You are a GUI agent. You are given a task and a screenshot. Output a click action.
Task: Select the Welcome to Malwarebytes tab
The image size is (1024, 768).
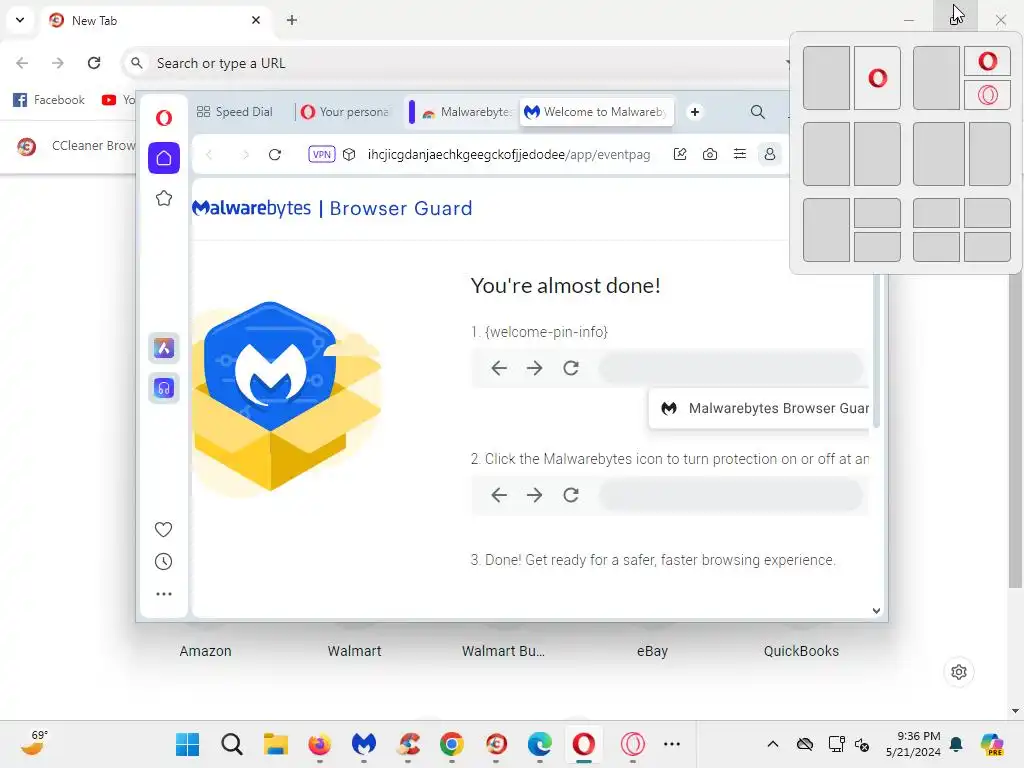coord(596,112)
